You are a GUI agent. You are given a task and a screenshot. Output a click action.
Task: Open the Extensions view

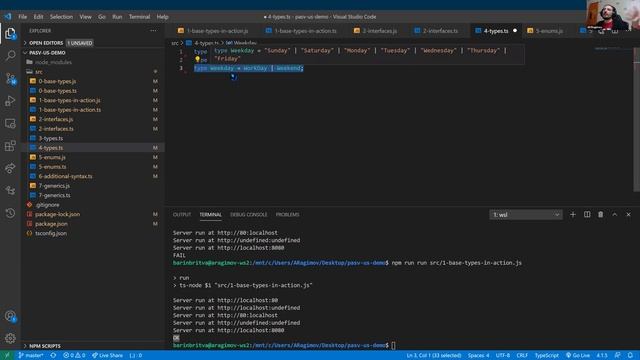tap(10, 146)
